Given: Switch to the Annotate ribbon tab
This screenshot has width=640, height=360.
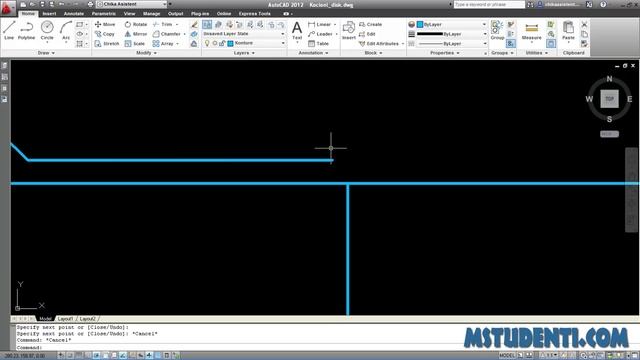Looking at the screenshot, I should click(73, 13).
